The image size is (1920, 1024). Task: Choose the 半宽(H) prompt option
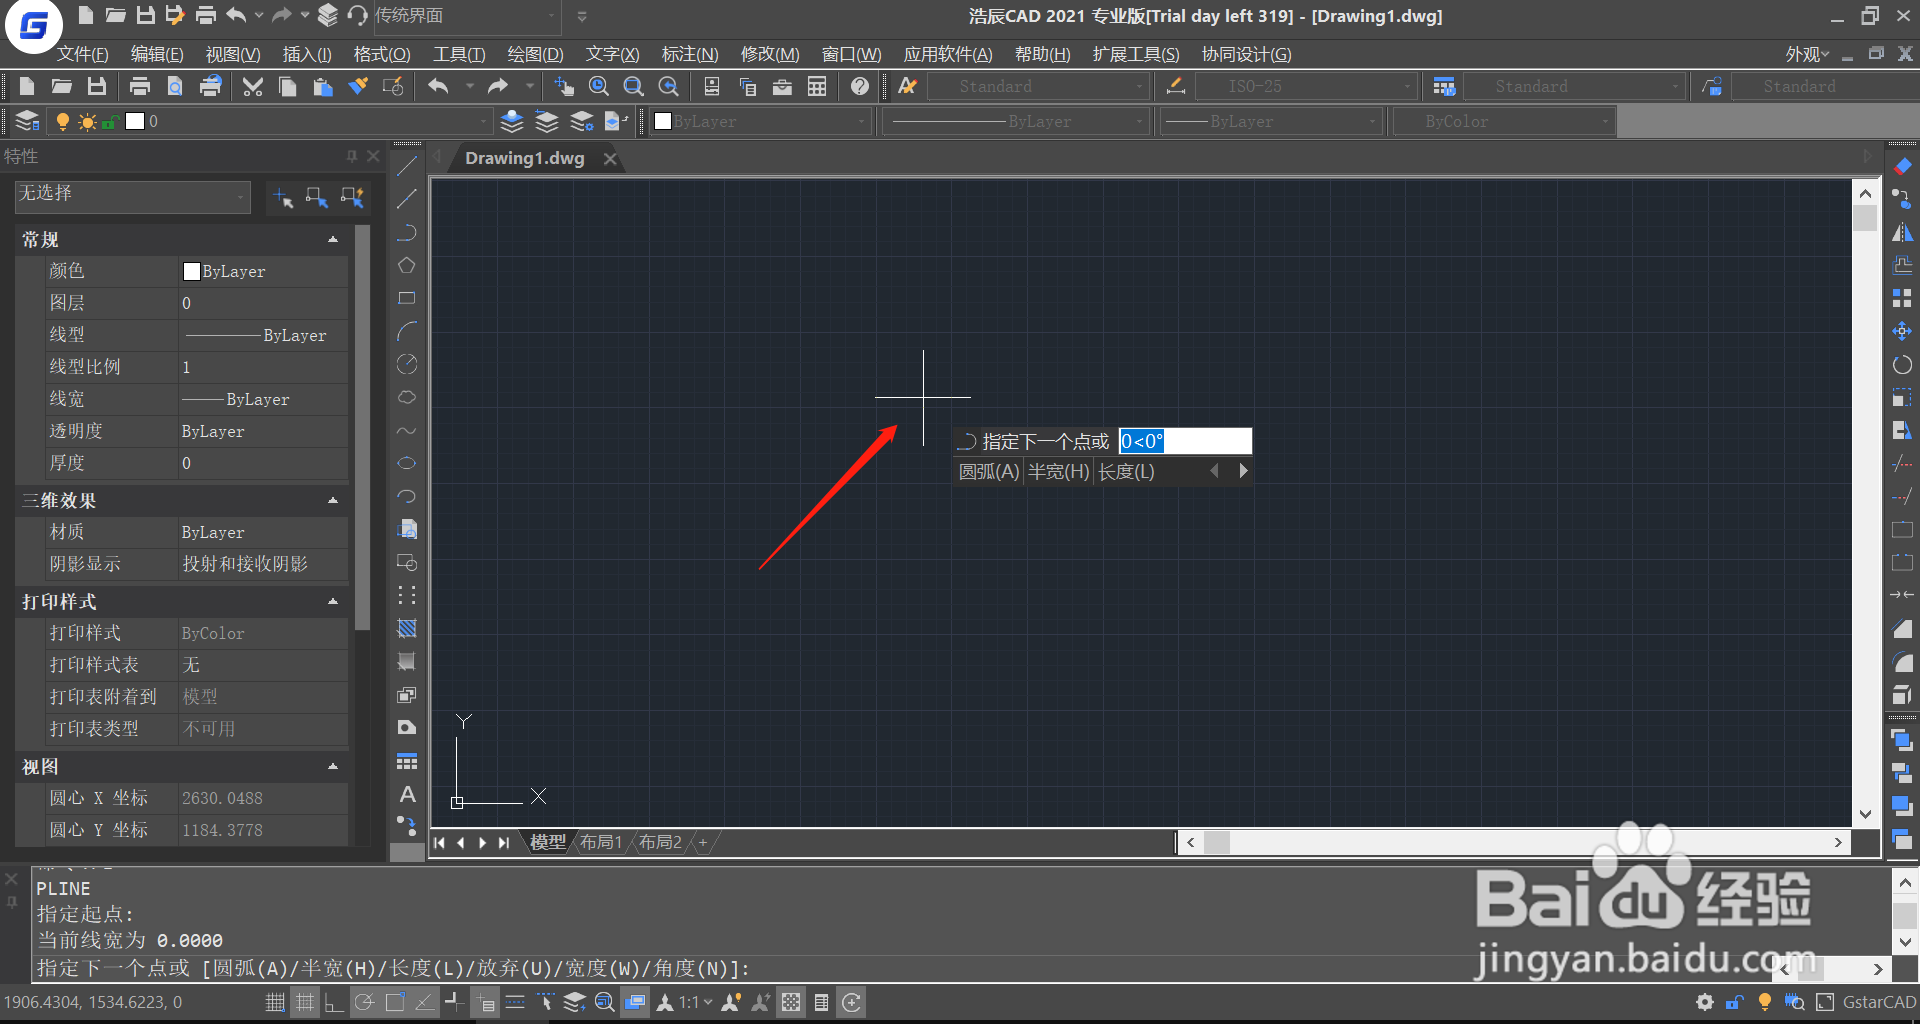(1058, 472)
